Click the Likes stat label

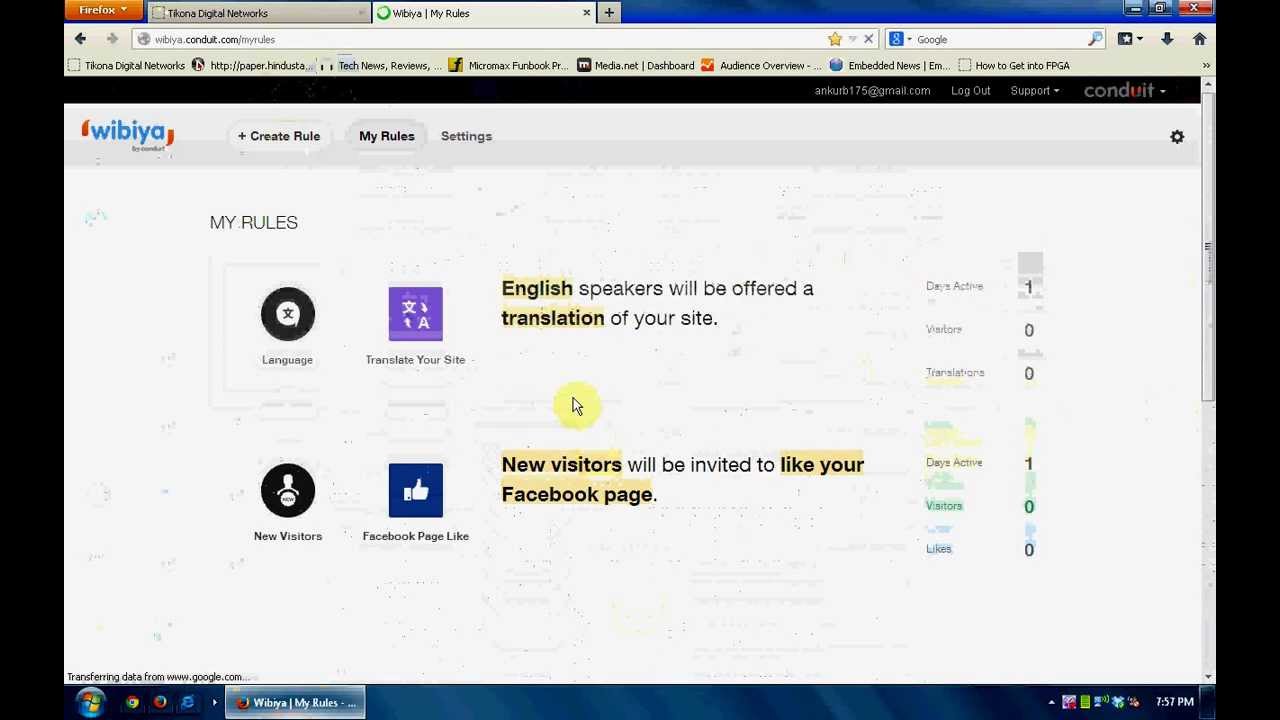coord(938,549)
